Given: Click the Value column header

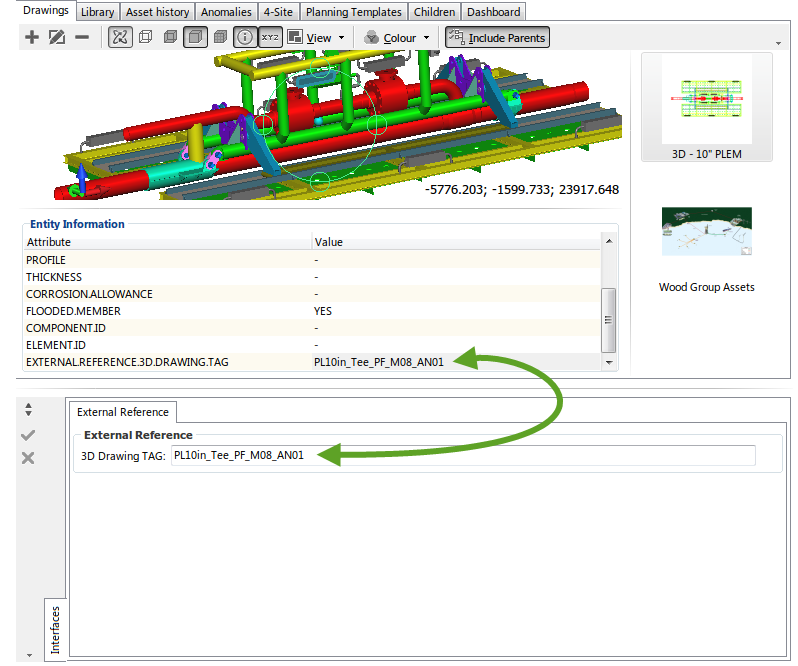Looking at the screenshot, I should [x=456, y=242].
